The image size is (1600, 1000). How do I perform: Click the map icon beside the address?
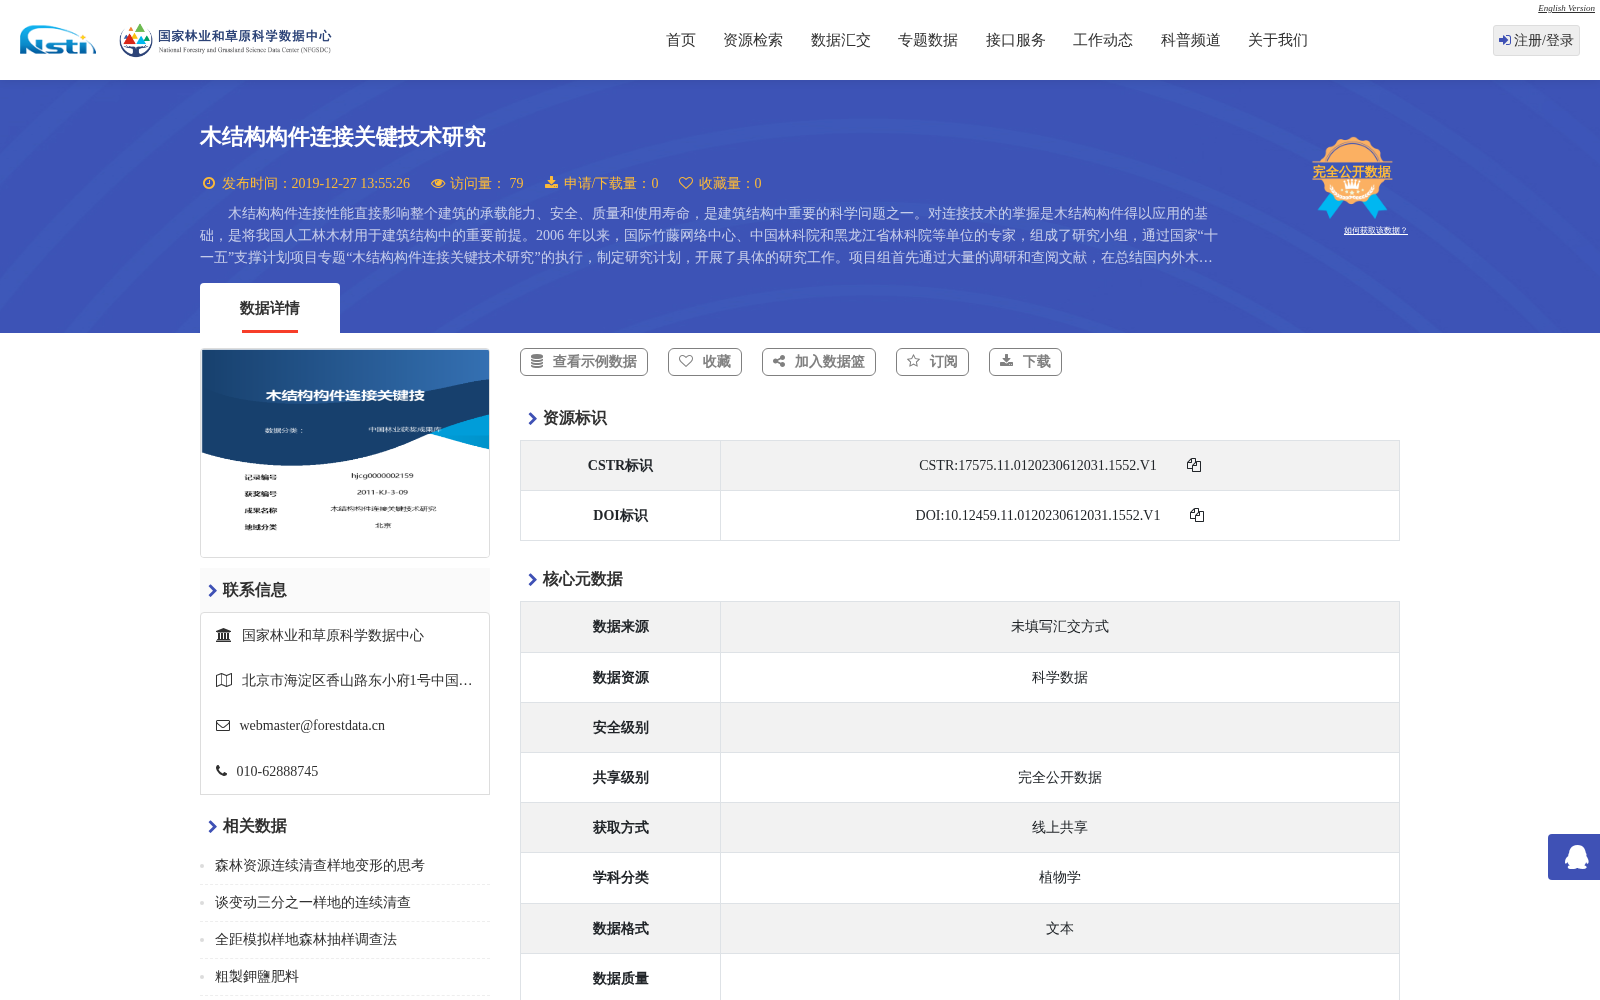coord(224,680)
